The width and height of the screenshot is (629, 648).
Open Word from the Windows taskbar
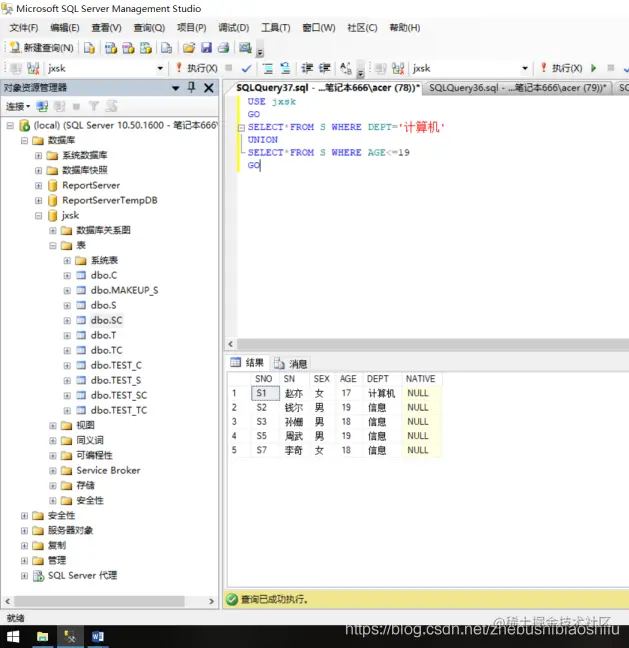point(98,636)
